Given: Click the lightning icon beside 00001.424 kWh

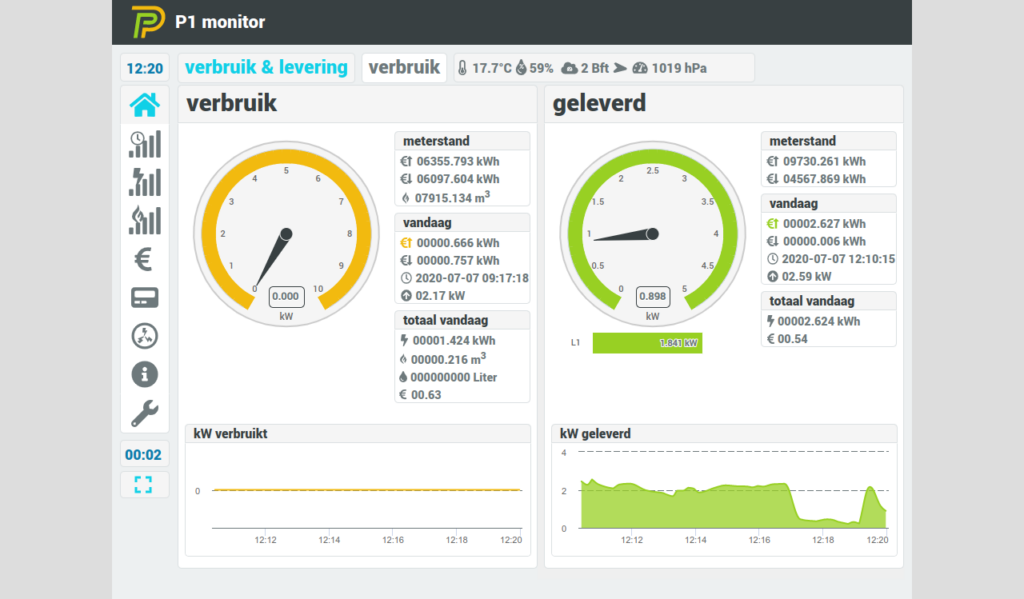Looking at the screenshot, I should point(404,340).
